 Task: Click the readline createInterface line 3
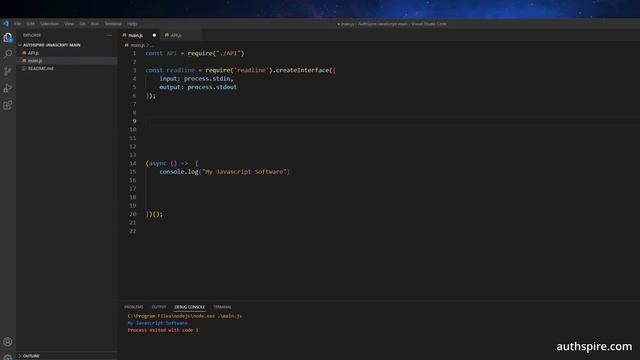click(x=240, y=70)
